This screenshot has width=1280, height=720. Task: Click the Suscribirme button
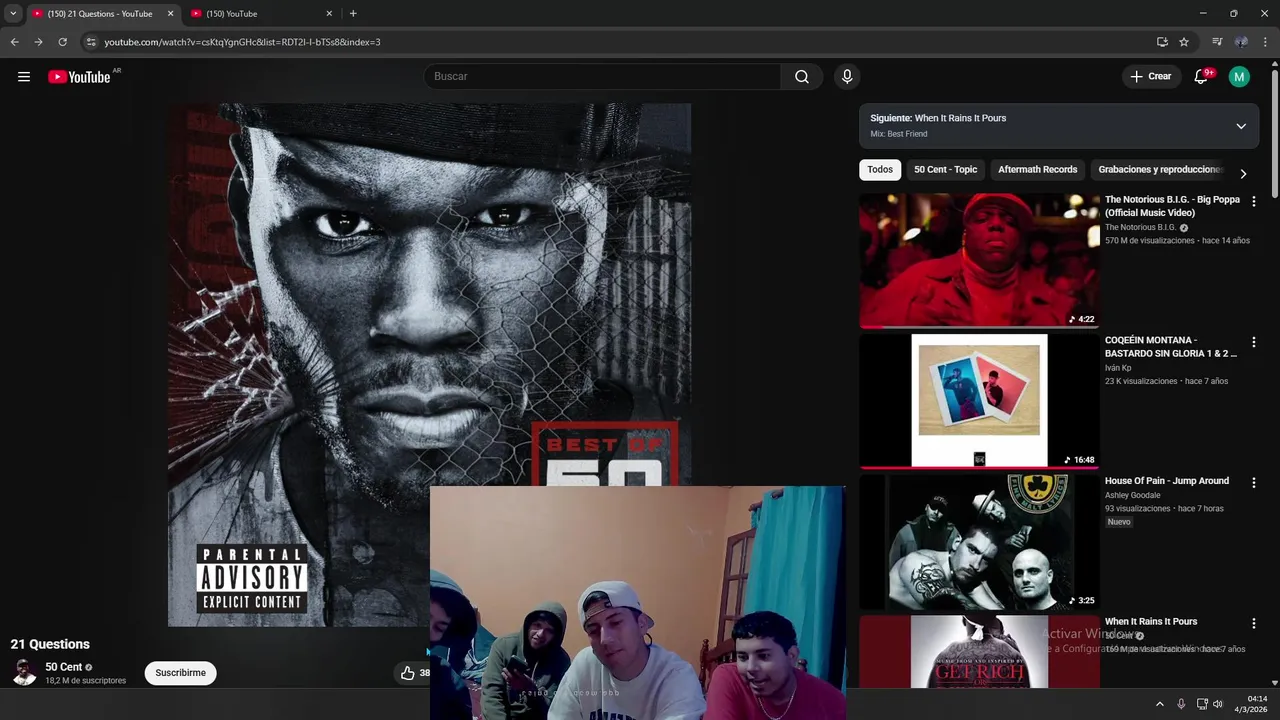181,673
